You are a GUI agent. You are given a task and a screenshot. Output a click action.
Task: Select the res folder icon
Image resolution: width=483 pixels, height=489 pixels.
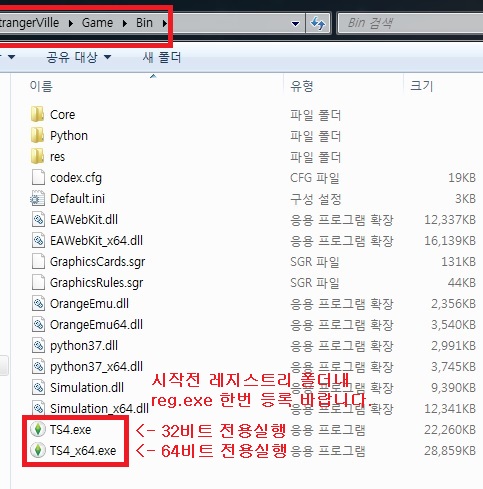(37, 156)
